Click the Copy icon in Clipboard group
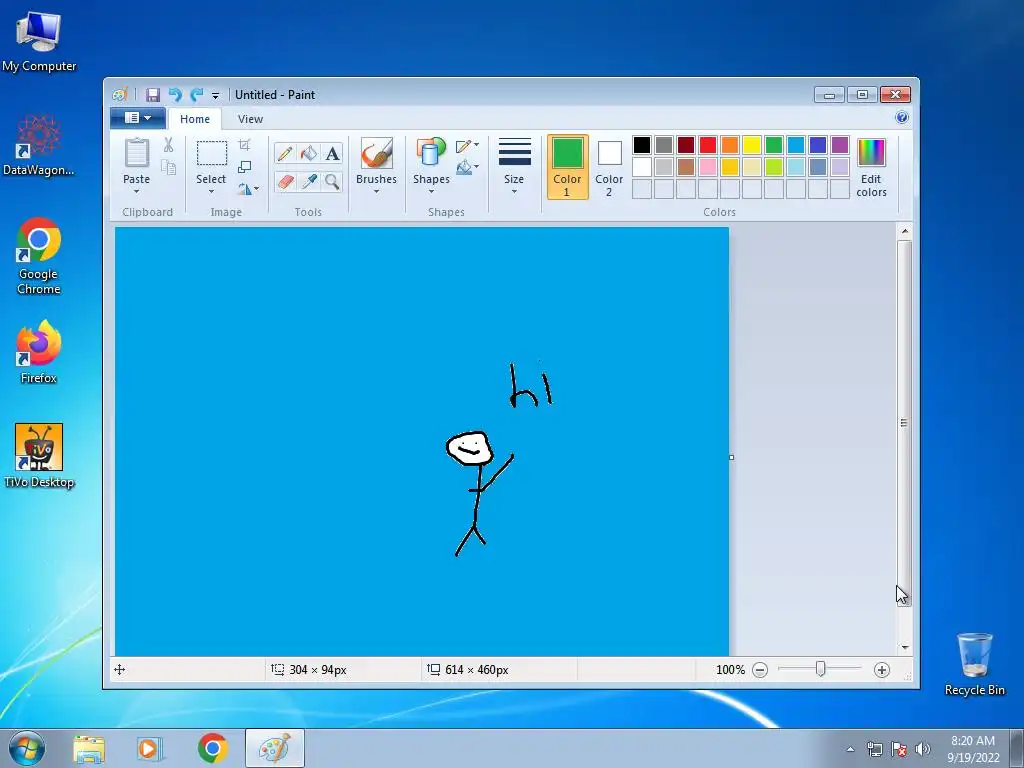 click(168, 168)
